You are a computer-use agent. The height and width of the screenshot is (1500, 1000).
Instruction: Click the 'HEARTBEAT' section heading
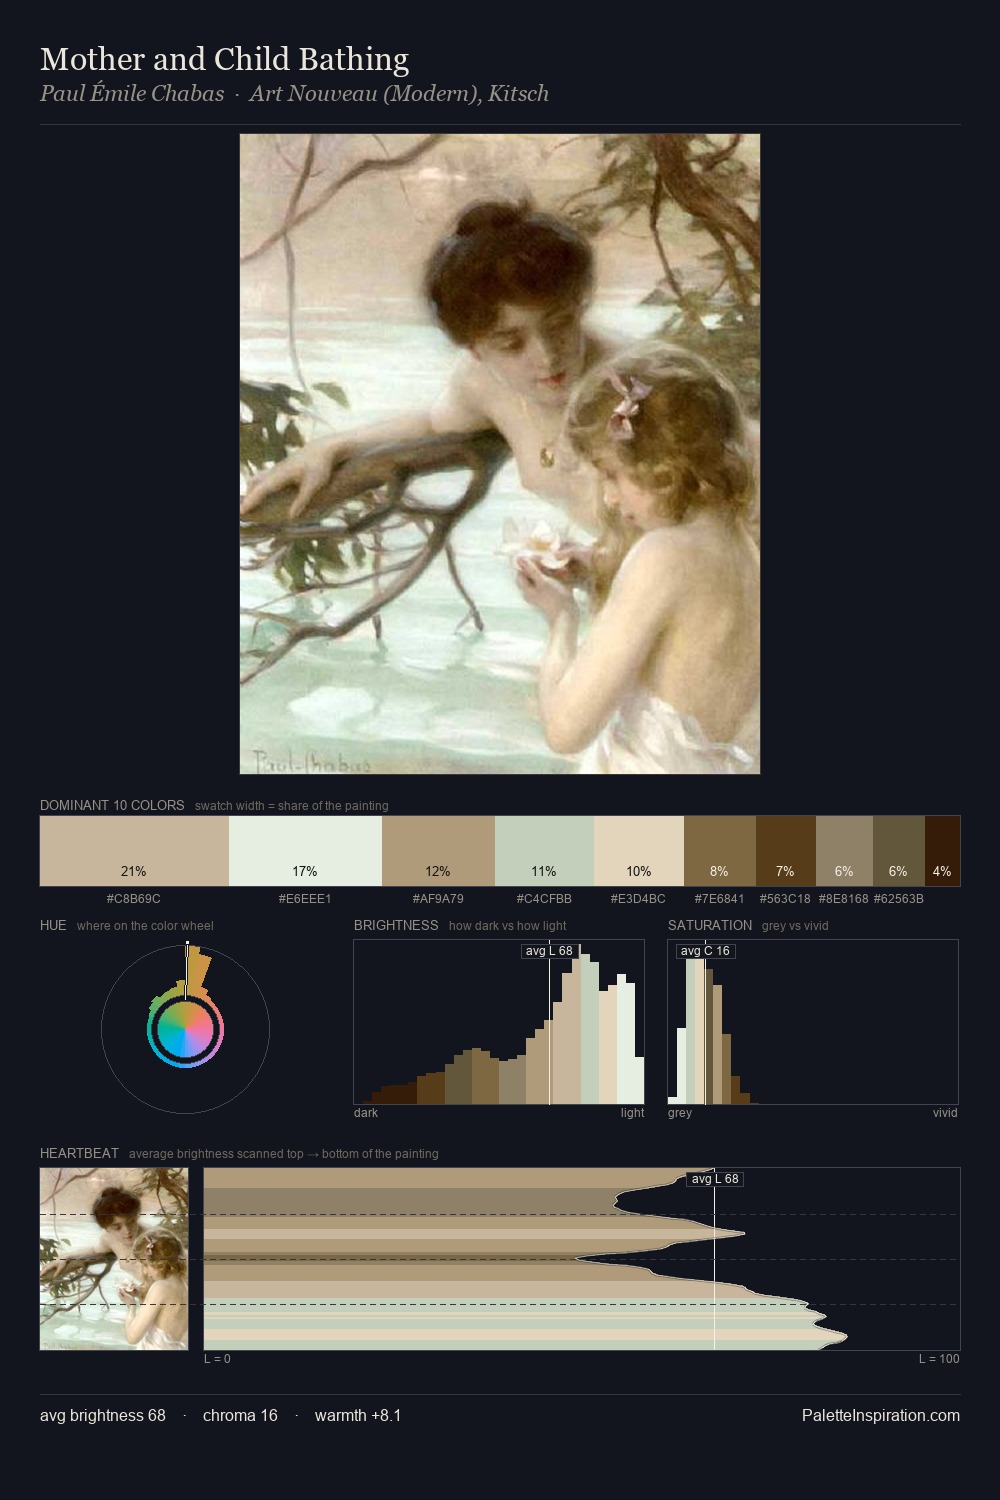point(79,1153)
